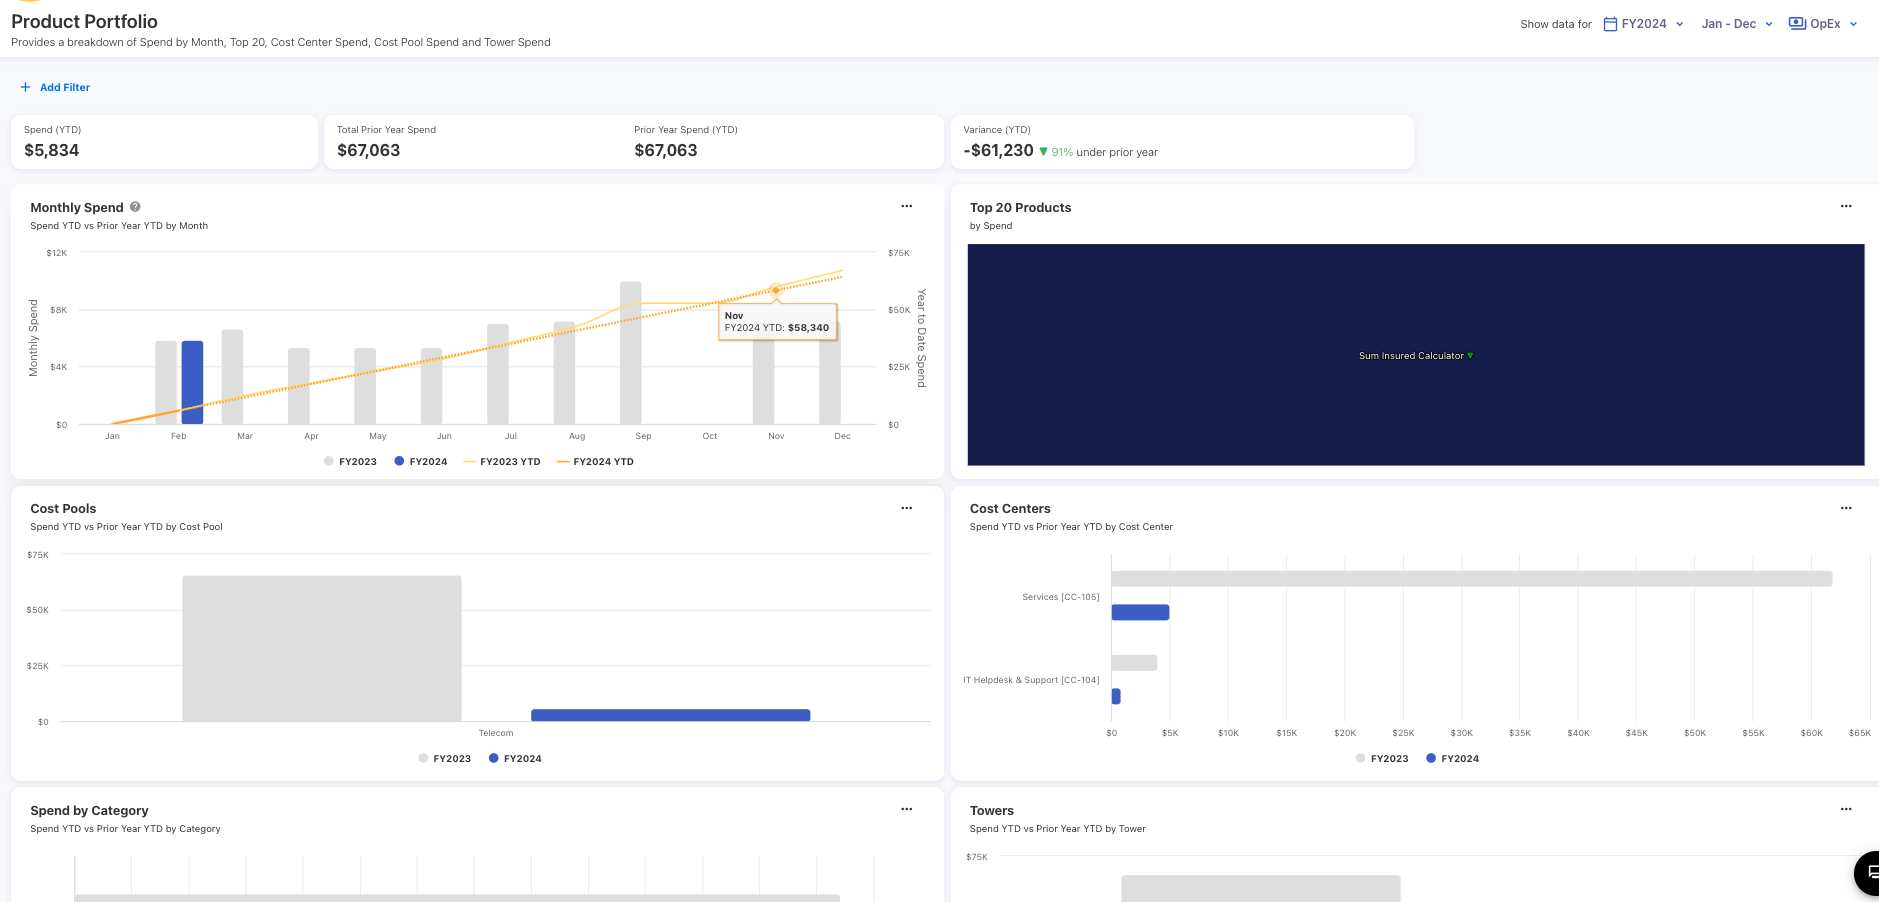This screenshot has width=1879, height=902.
Task: Open Cost Pools card options menu
Action: pos(906,508)
